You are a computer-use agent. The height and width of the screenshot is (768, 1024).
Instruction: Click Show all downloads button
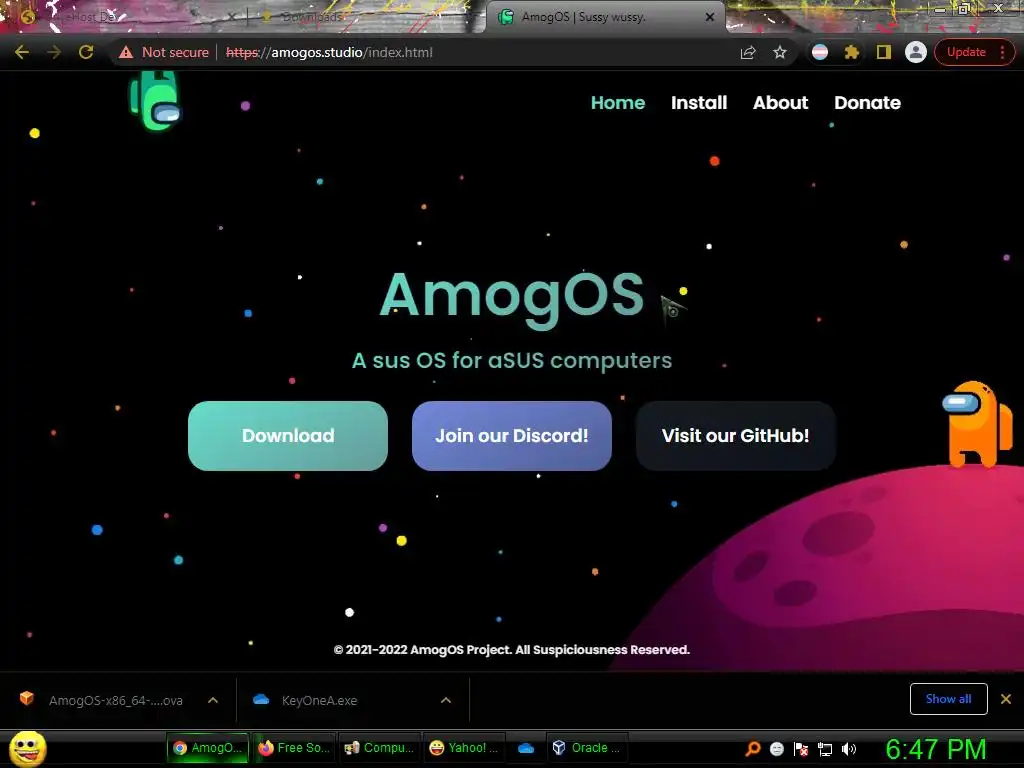coord(948,699)
